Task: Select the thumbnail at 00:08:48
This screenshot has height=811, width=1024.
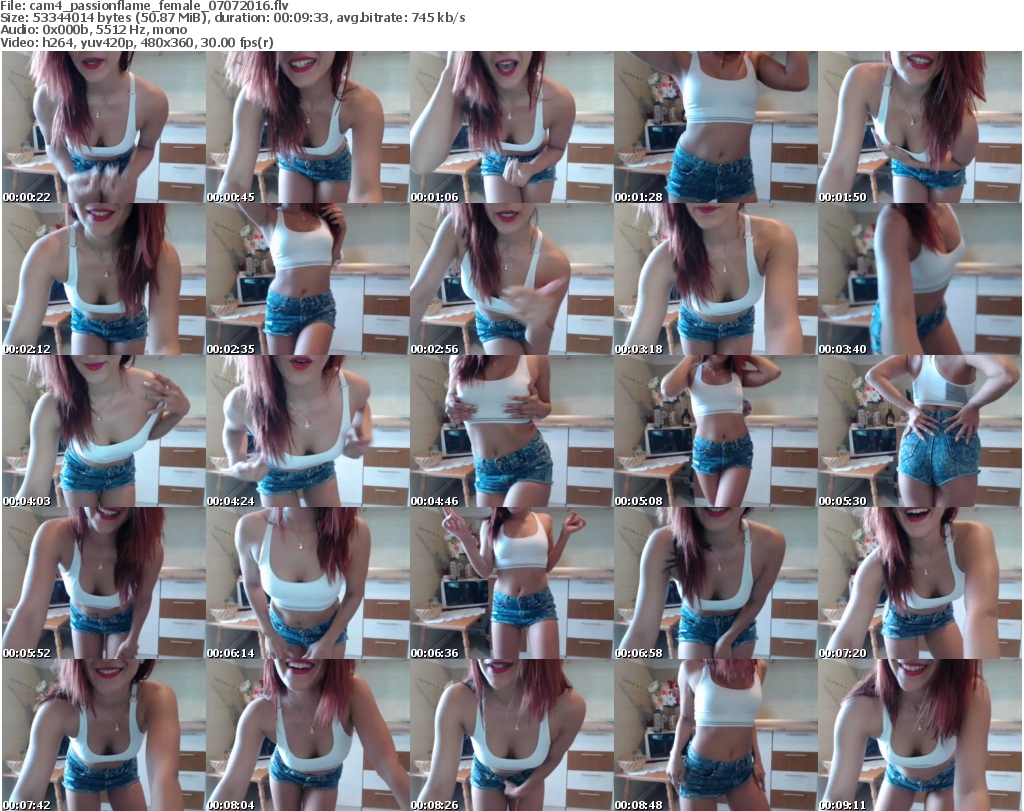Action: pos(716,735)
